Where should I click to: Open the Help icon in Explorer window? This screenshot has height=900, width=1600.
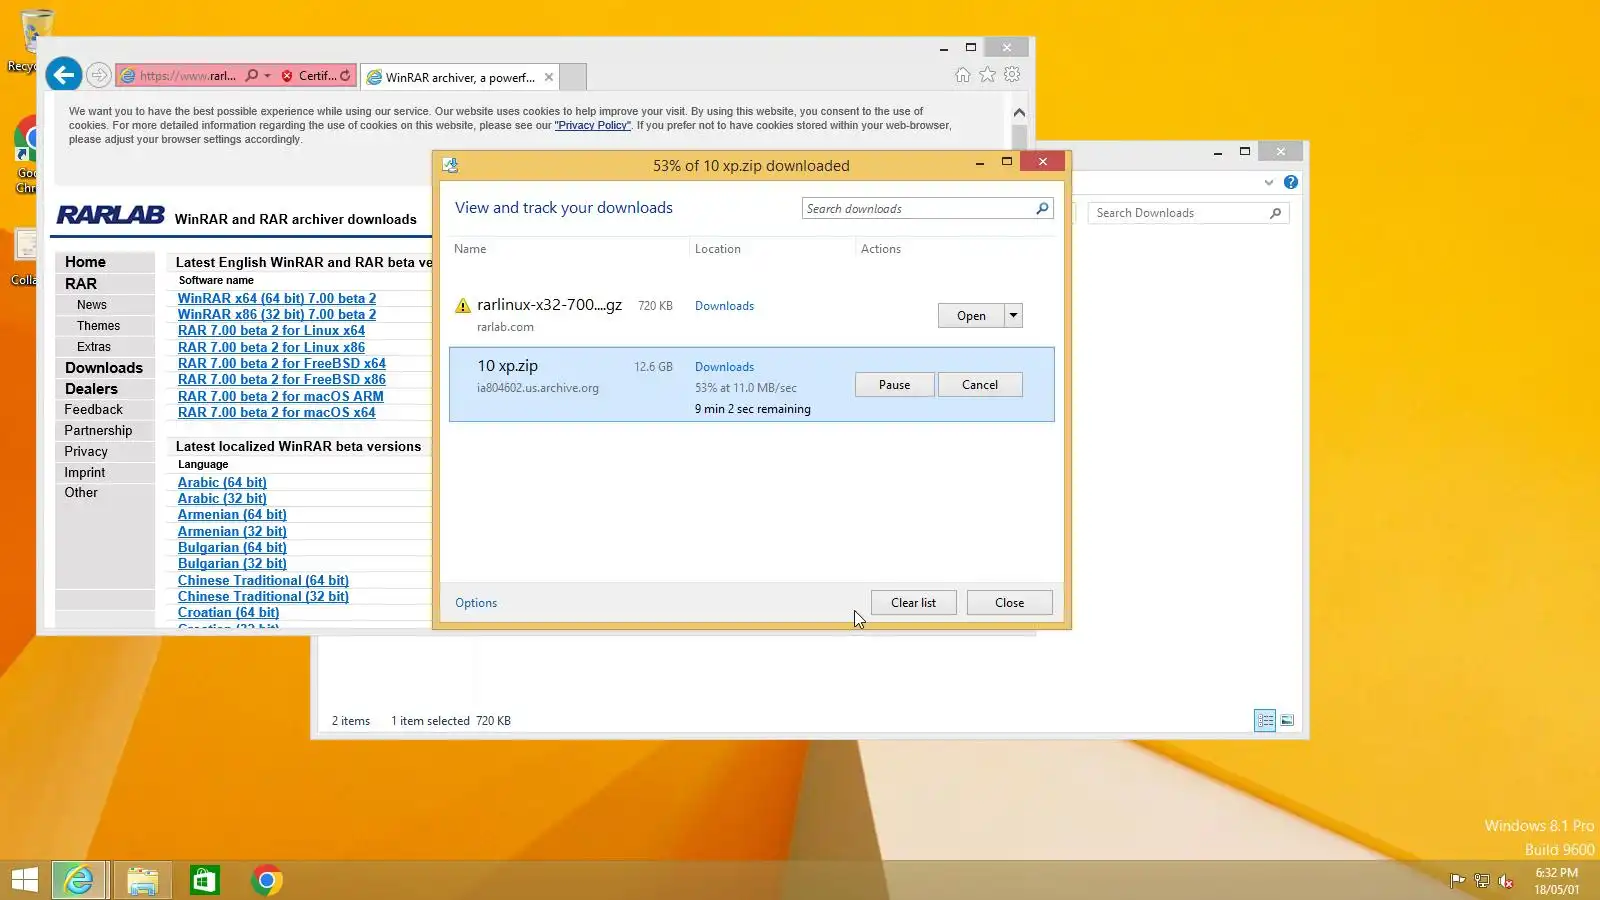(x=1291, y=182)
